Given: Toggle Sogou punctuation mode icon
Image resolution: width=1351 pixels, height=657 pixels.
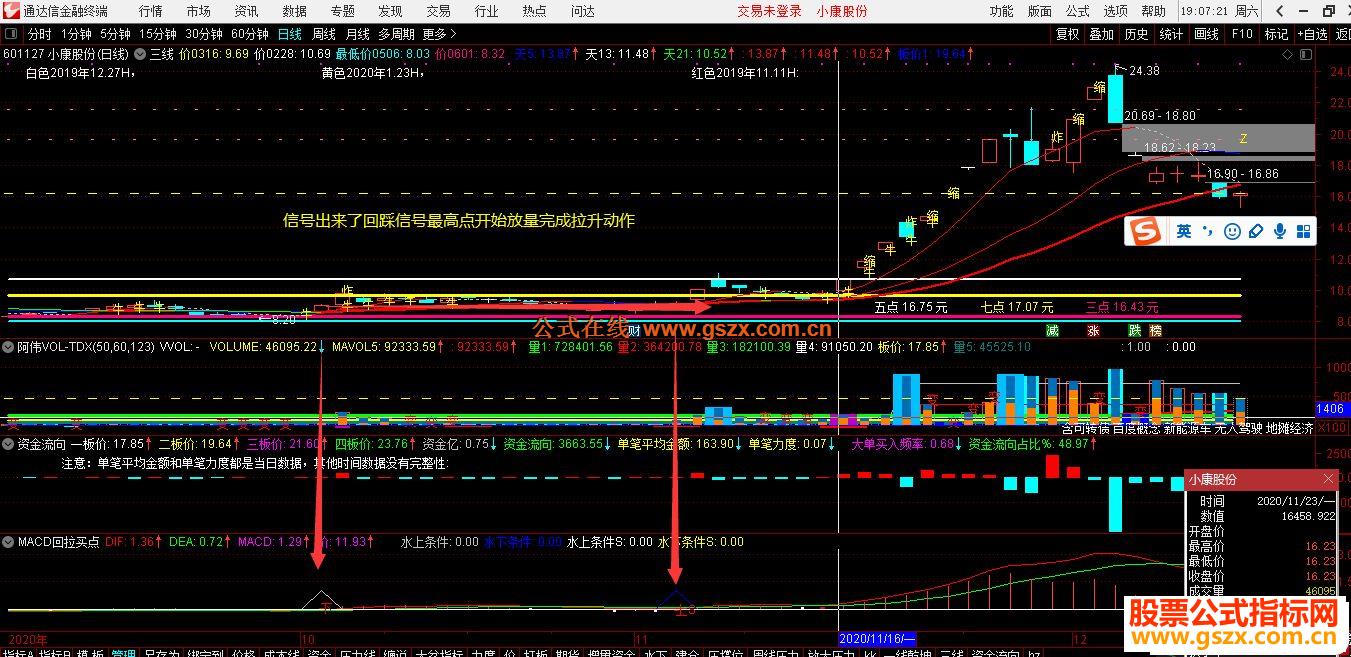Looking at the screenshot, I should (x=1207, y=232).
